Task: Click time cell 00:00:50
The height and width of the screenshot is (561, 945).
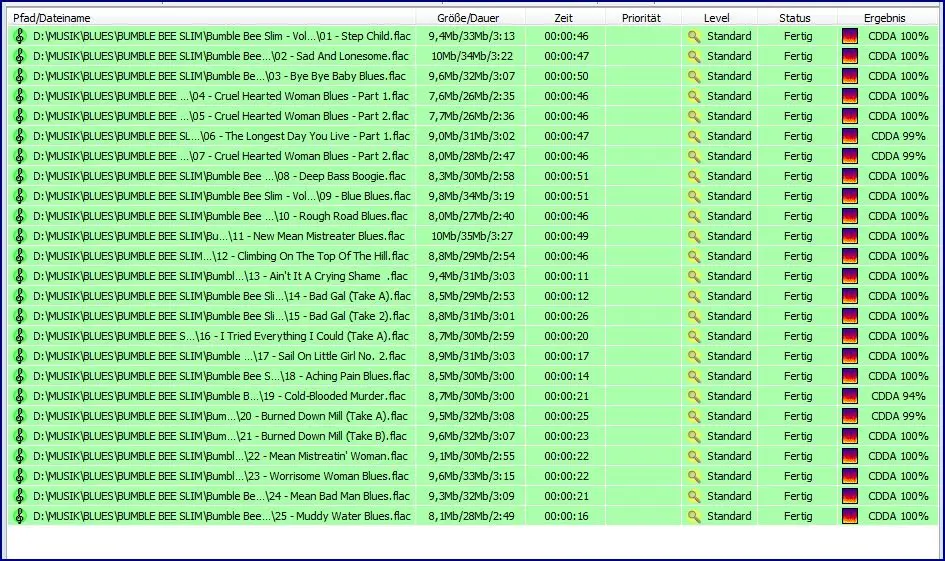Action: [x=566, y=76]
